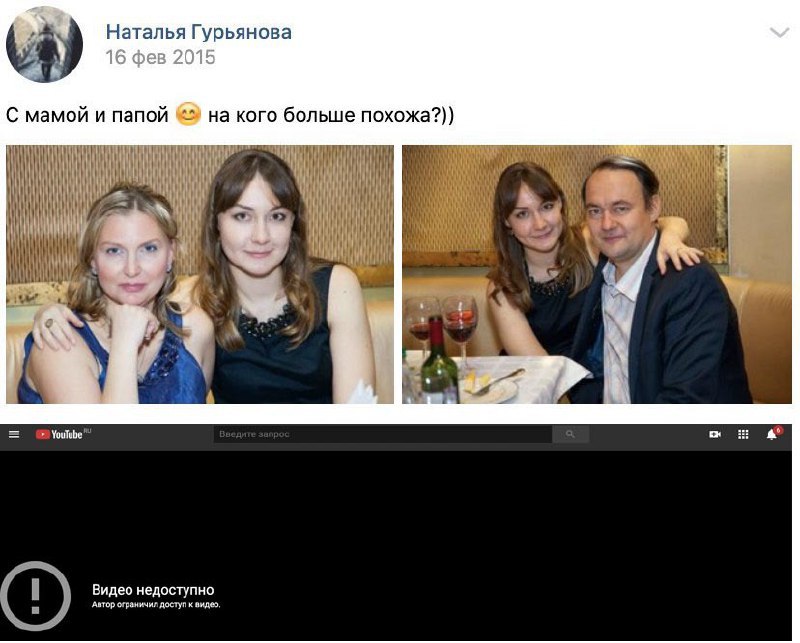Viewport: 800px width, 643px height.
Task: Click the red notification count badge
Action: (x=778, y=430)
